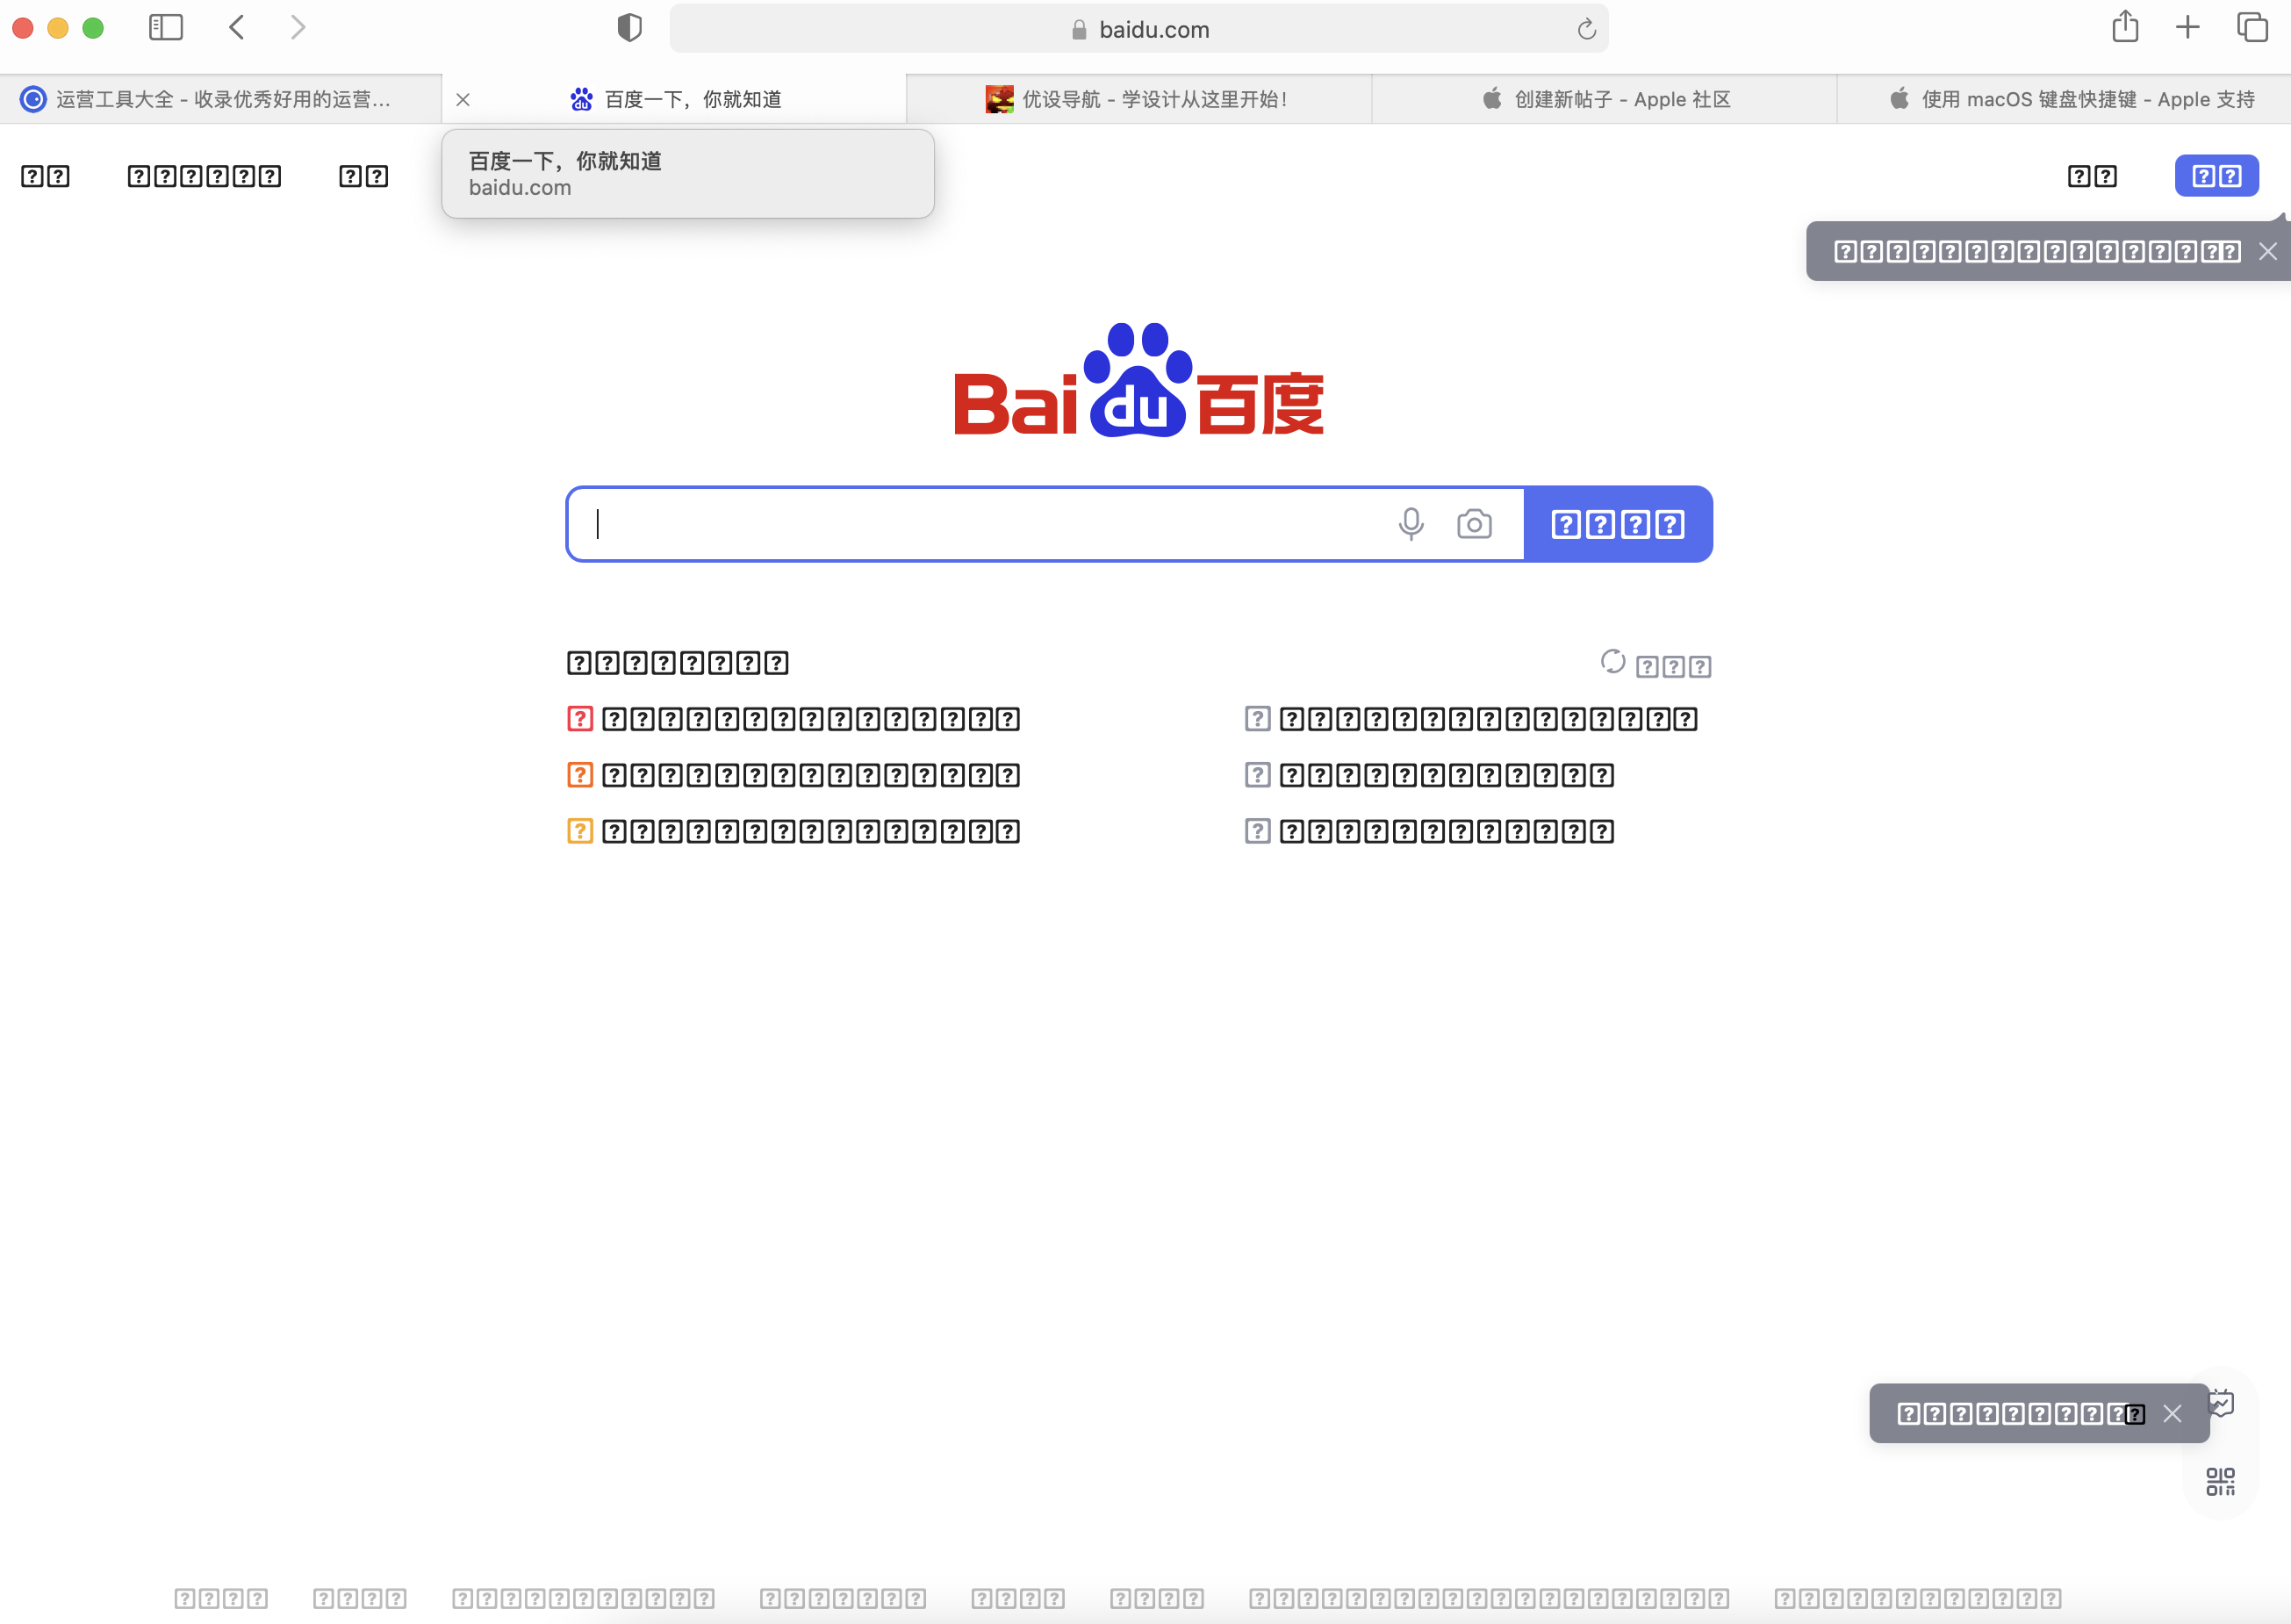The width and height of the screenshot is (2291, 1624).
Task: Open image search via camera icon
Action: coord(1474,524)
